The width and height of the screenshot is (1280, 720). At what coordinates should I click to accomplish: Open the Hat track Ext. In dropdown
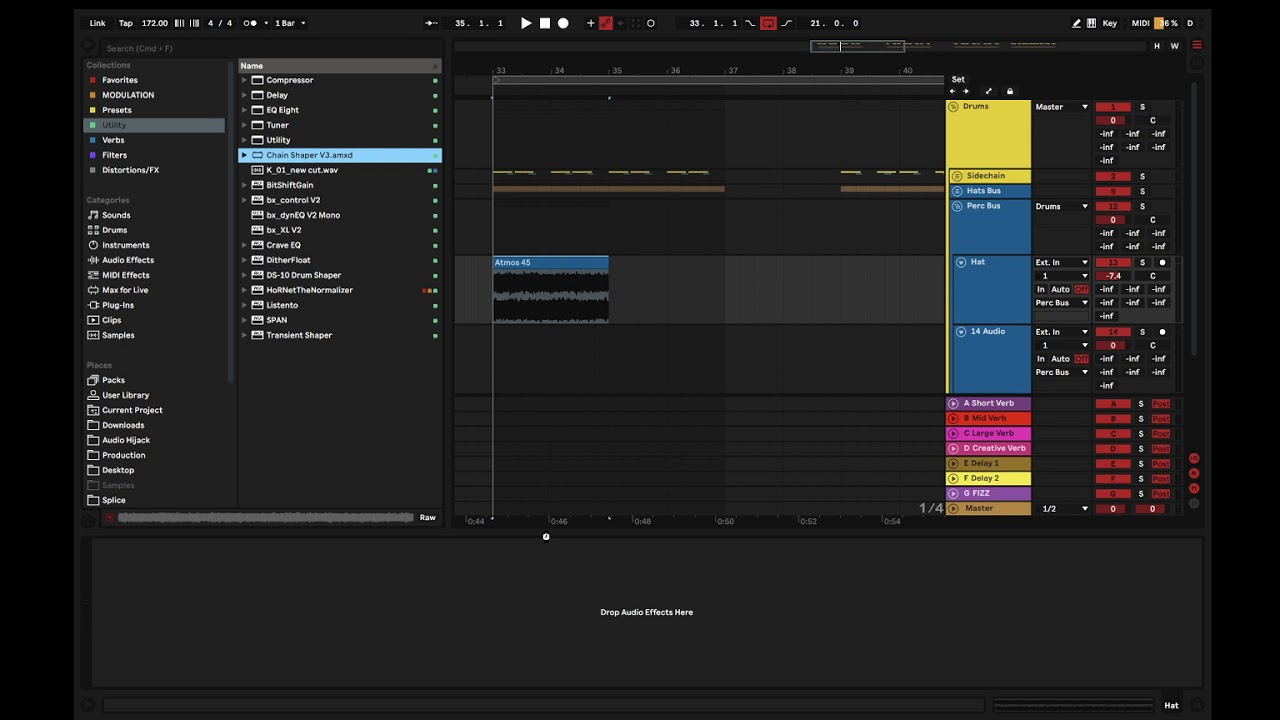(1061, 262)
